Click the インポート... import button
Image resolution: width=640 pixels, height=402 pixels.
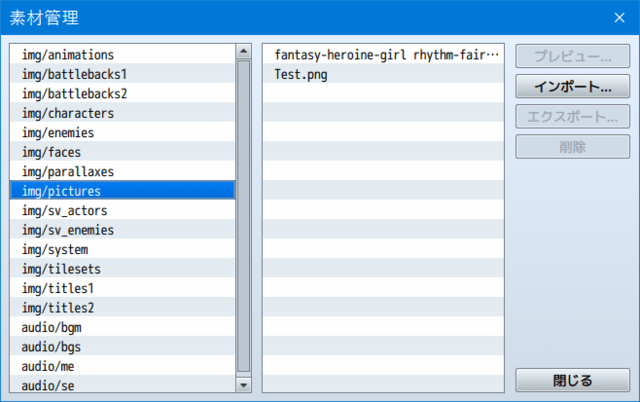pyautogui.click(x=572, y=86)
